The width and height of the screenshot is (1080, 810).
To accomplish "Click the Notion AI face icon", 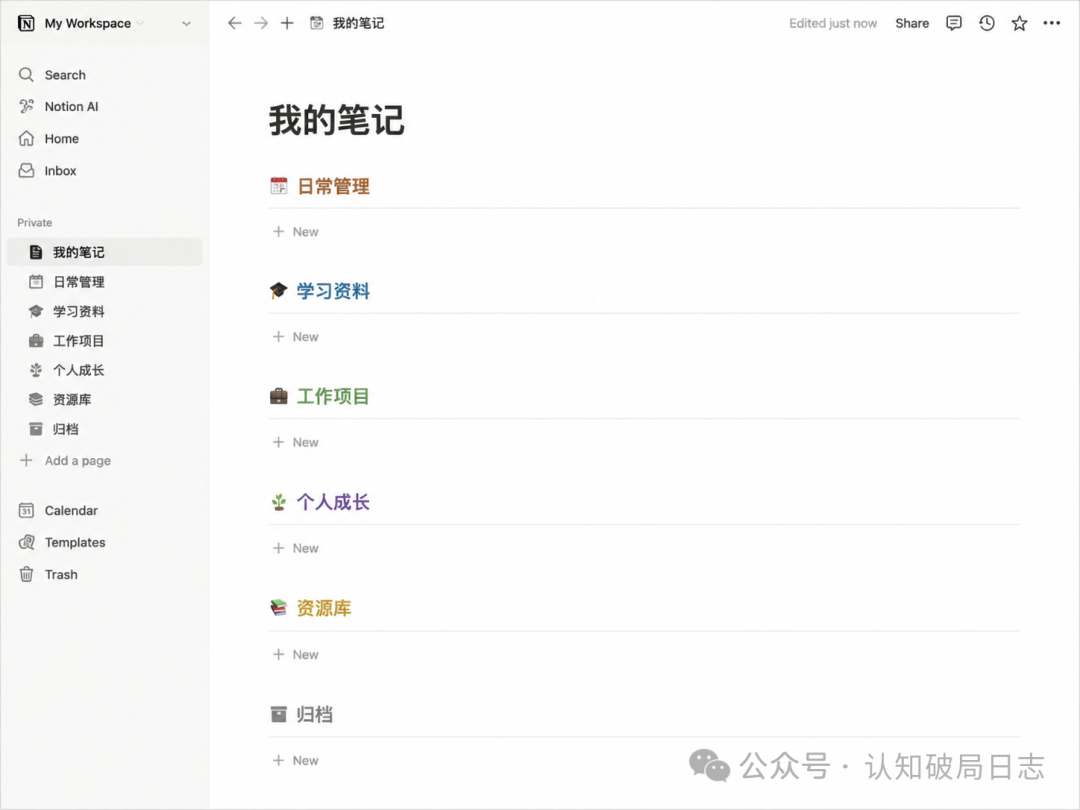I will coord(26,106).
